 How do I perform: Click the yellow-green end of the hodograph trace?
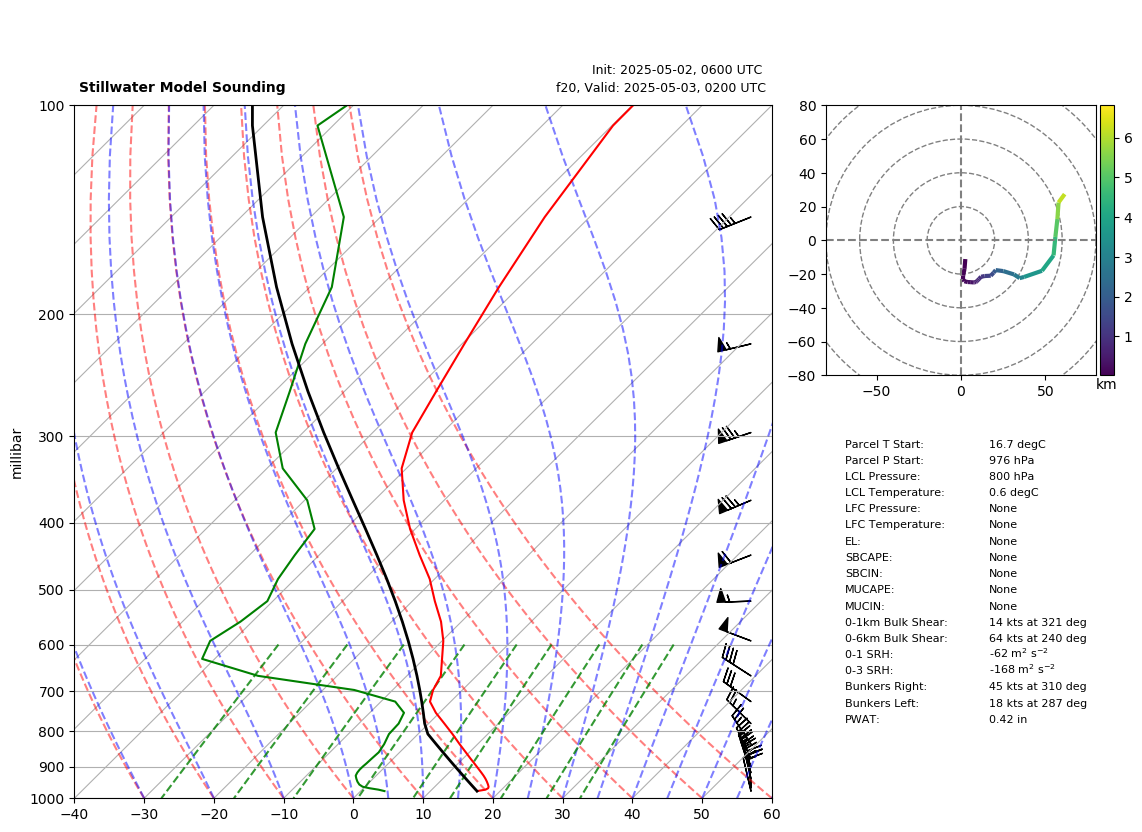[x=1063, y=197]
